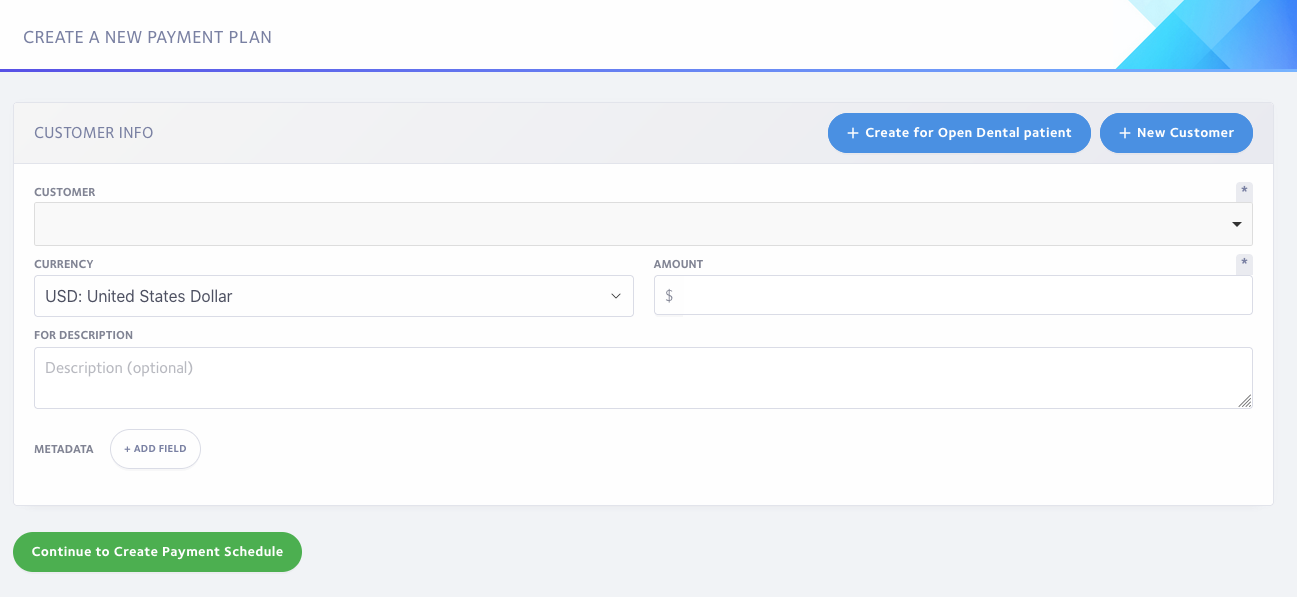Click the Currency dropdown chevron
The image size is (1297, 597).
click(x=616, y=296)
